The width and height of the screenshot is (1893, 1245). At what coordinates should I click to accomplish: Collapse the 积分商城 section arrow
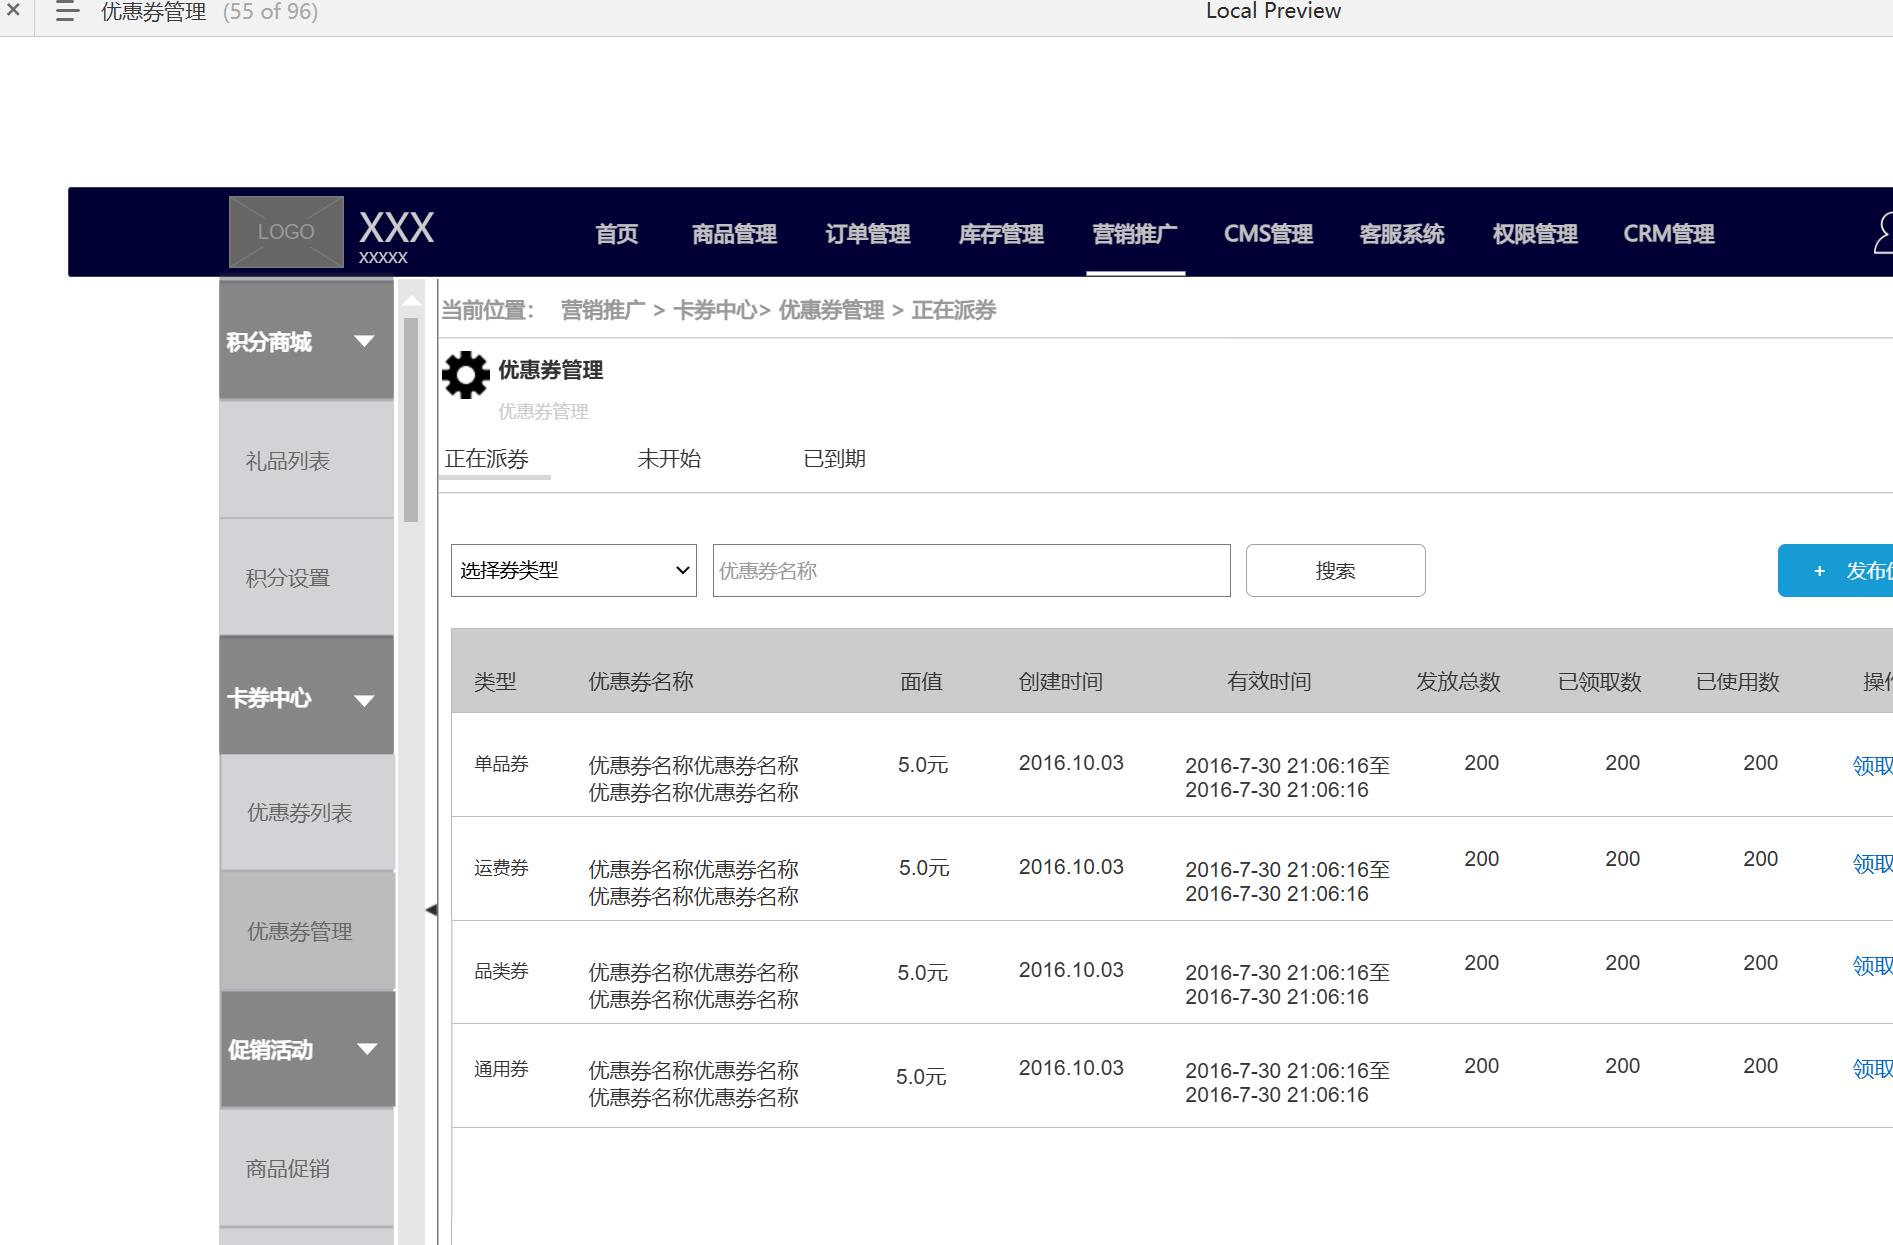pos(365,341)
